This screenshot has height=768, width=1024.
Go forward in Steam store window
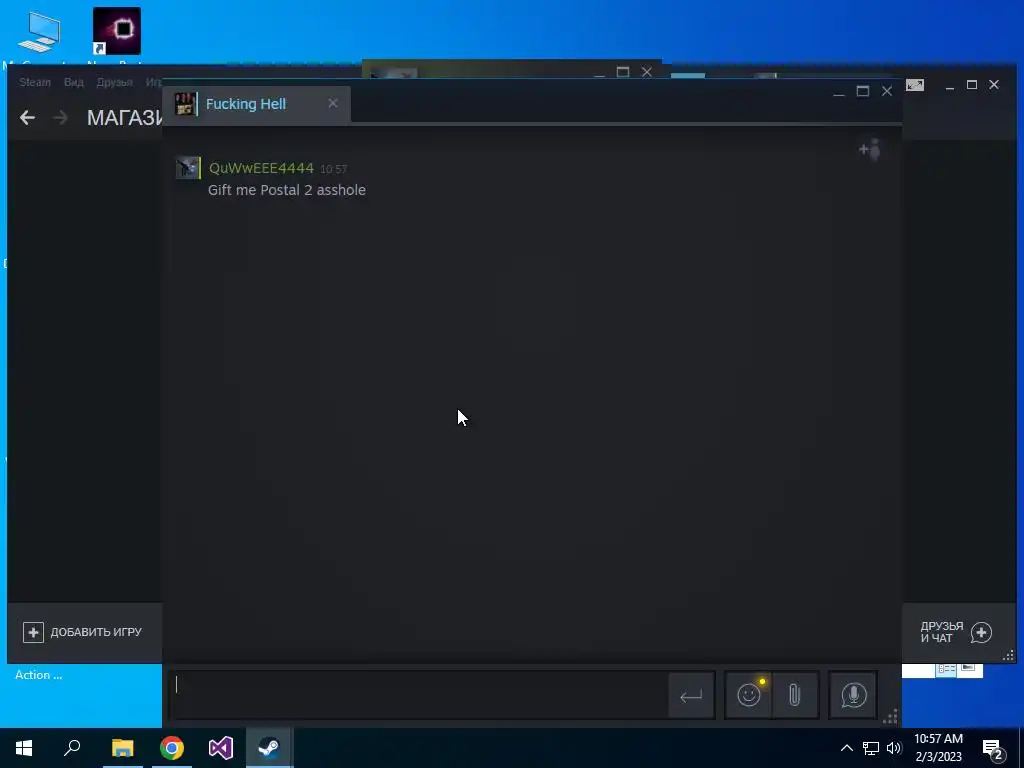60,118
